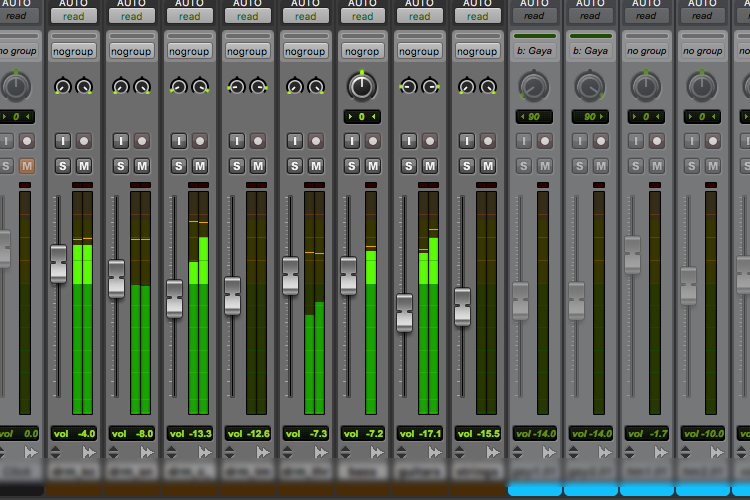The height and width of the screenshot is (500, 750).
Task: Enable input monitoring on vol -12.6 channel
Action: pyautogui.click(x=236, y=141)
